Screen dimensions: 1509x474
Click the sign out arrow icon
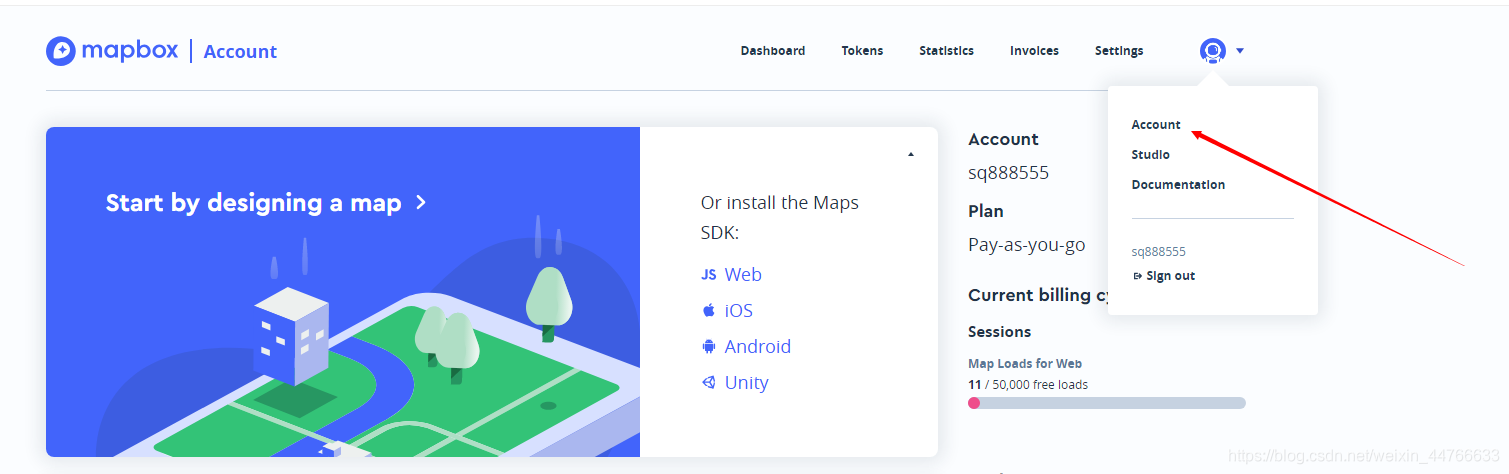[1137, 276]
